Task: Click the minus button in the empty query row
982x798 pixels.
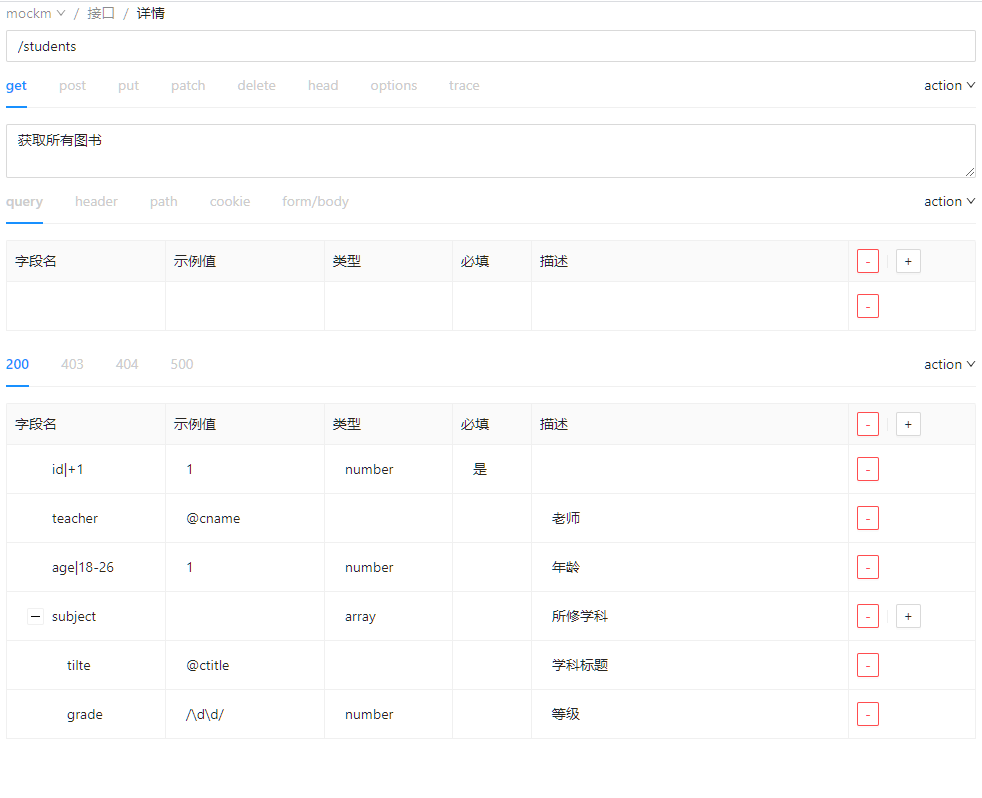Action: pos(867,306)
